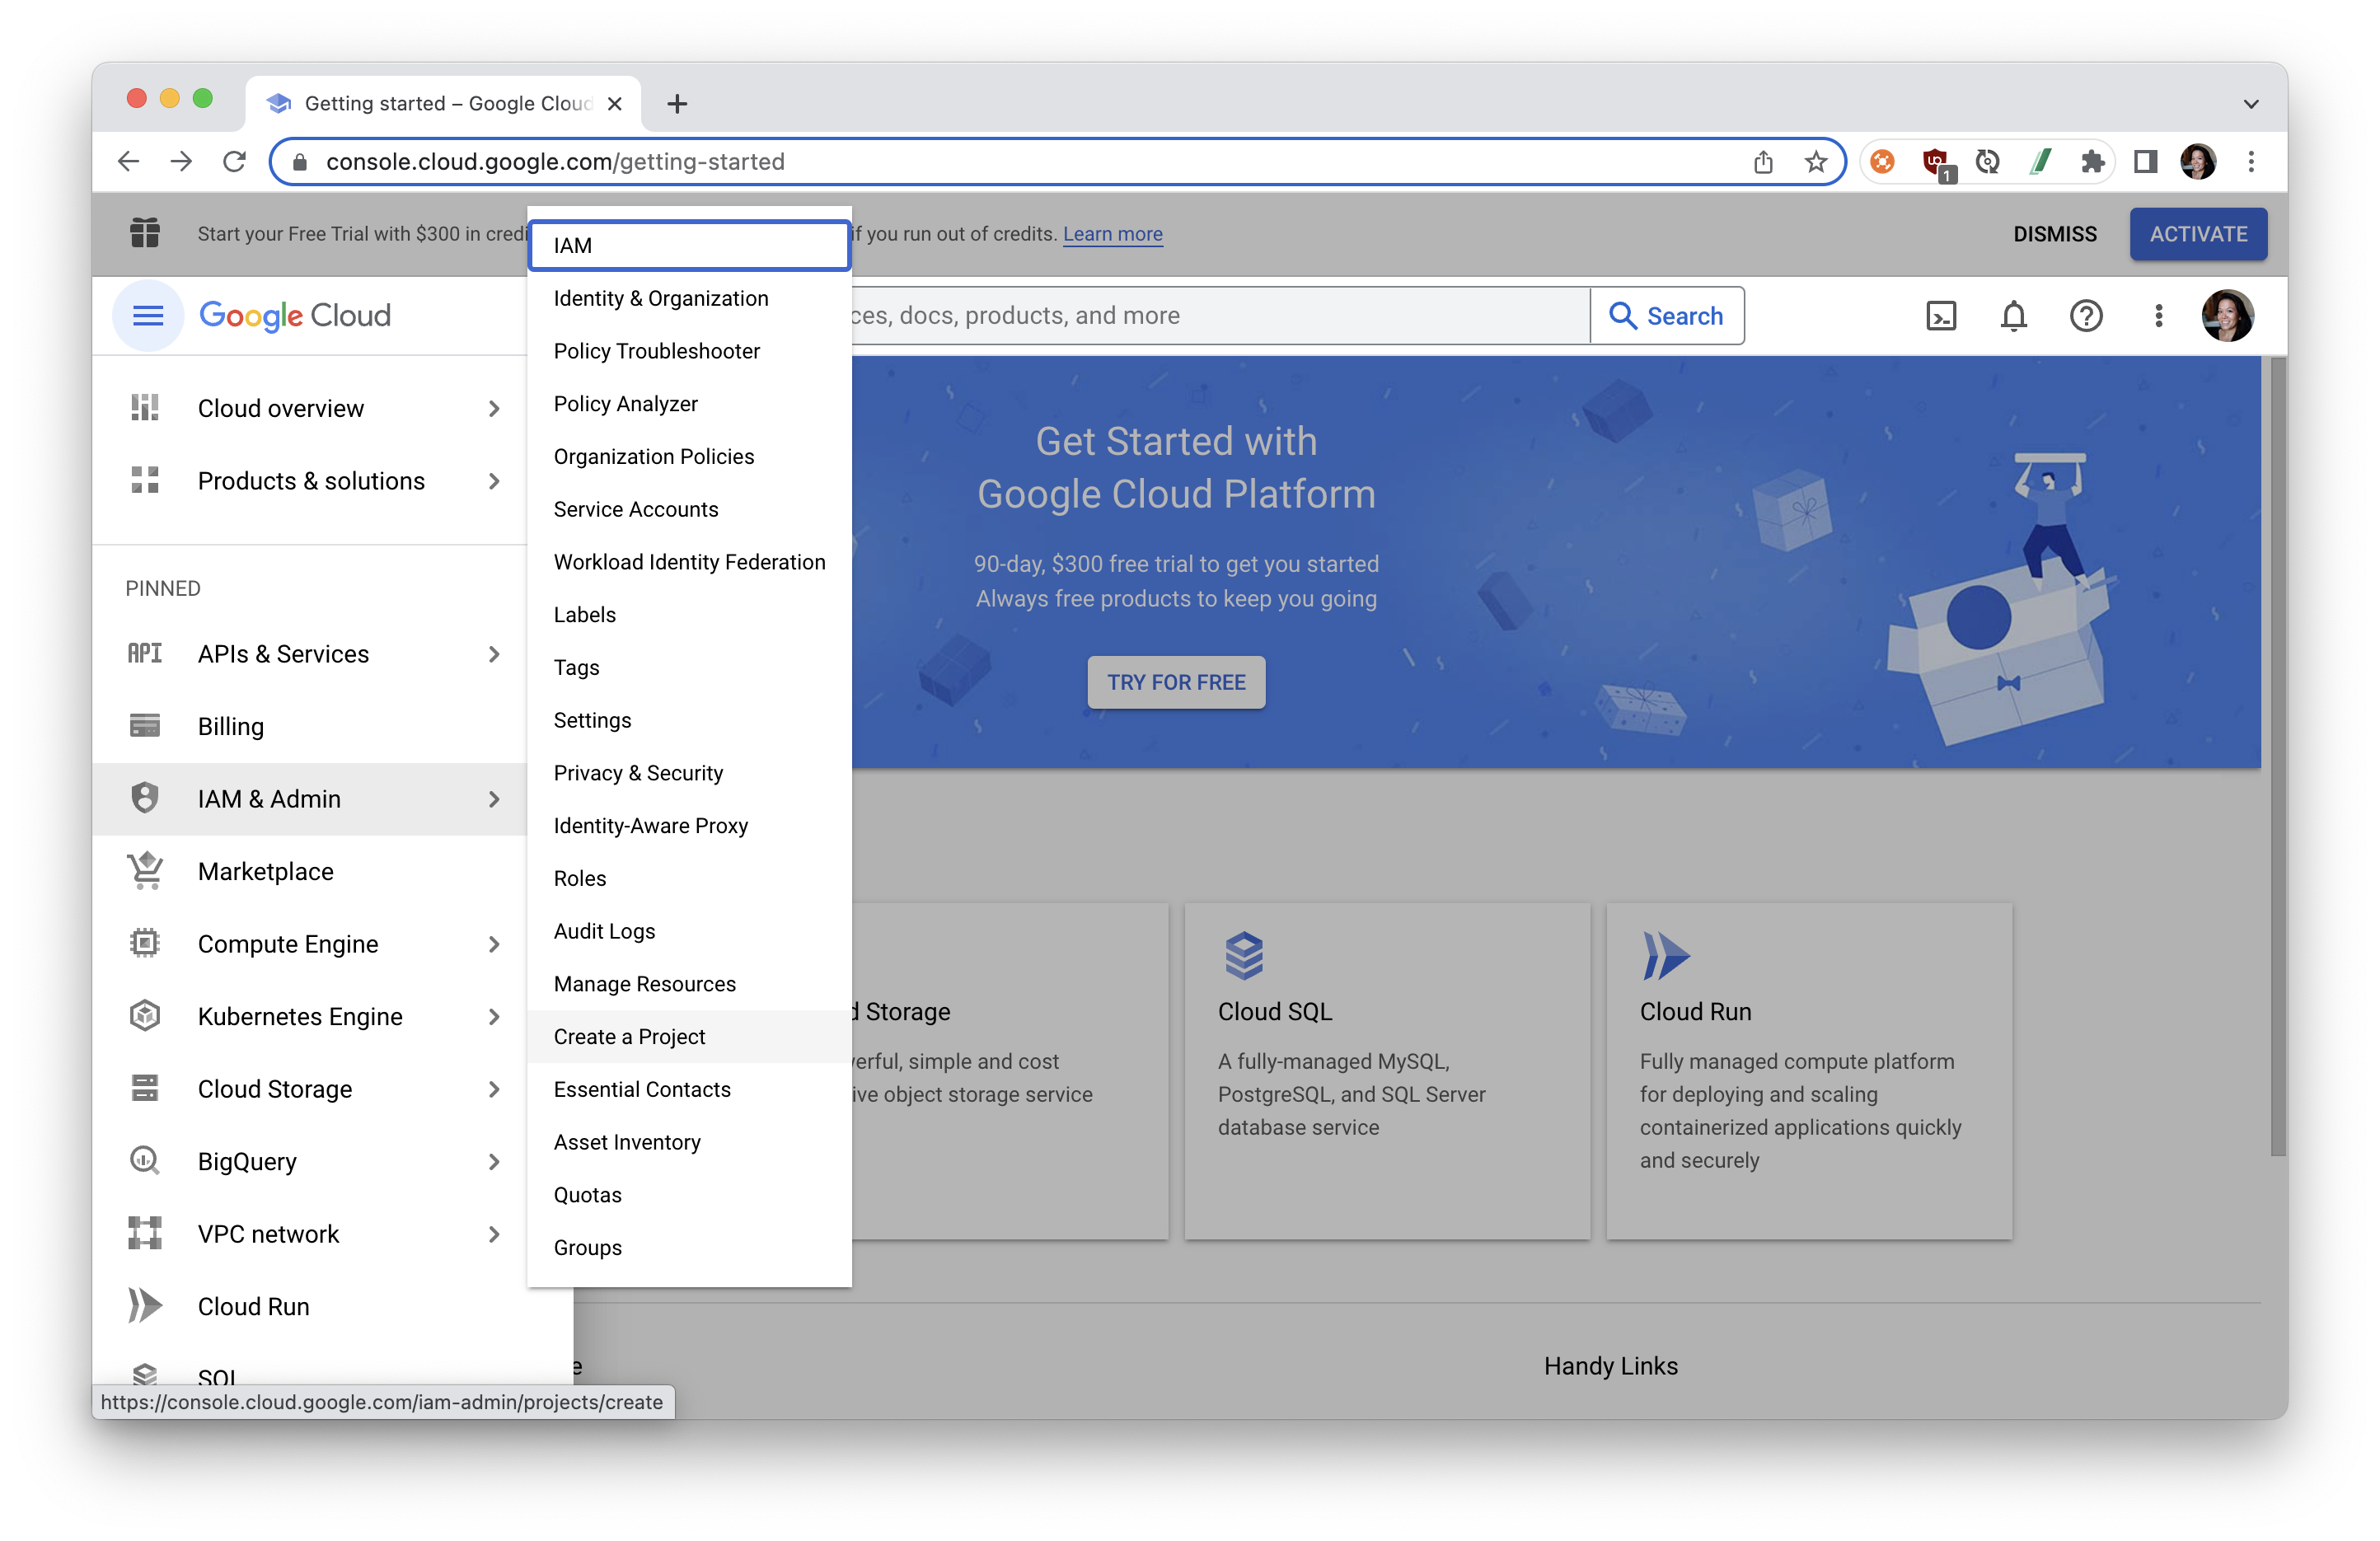Click the Products & solutions grid icon

[x=145, y=481]
